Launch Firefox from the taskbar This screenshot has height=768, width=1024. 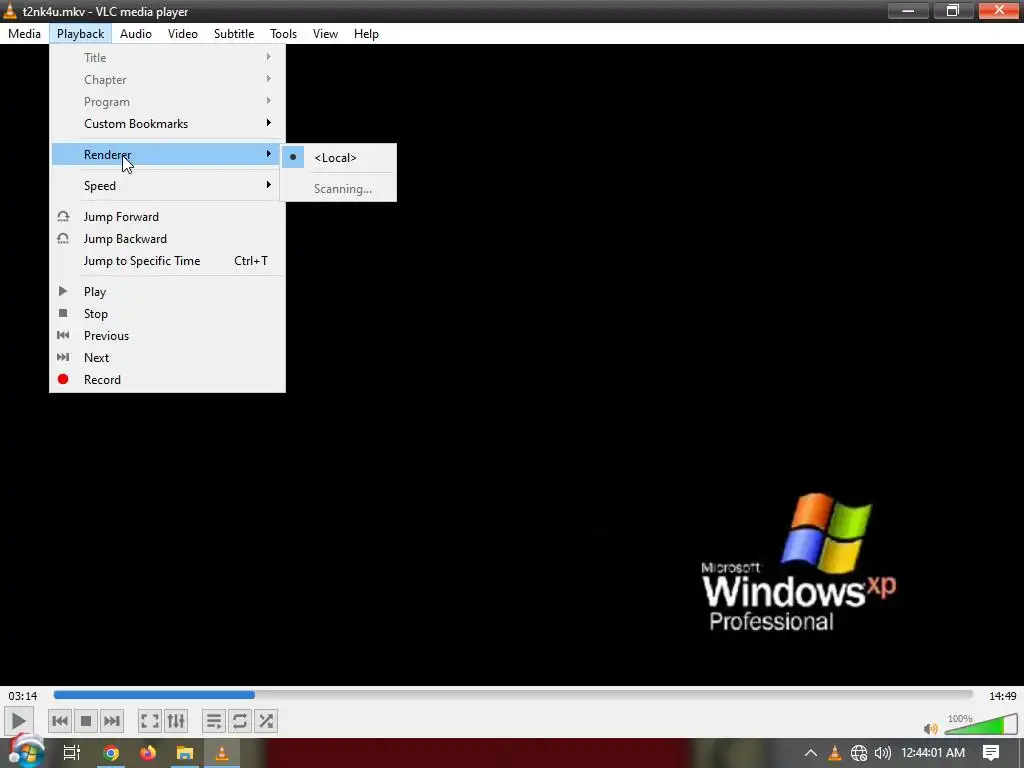(x=148, y=753)
